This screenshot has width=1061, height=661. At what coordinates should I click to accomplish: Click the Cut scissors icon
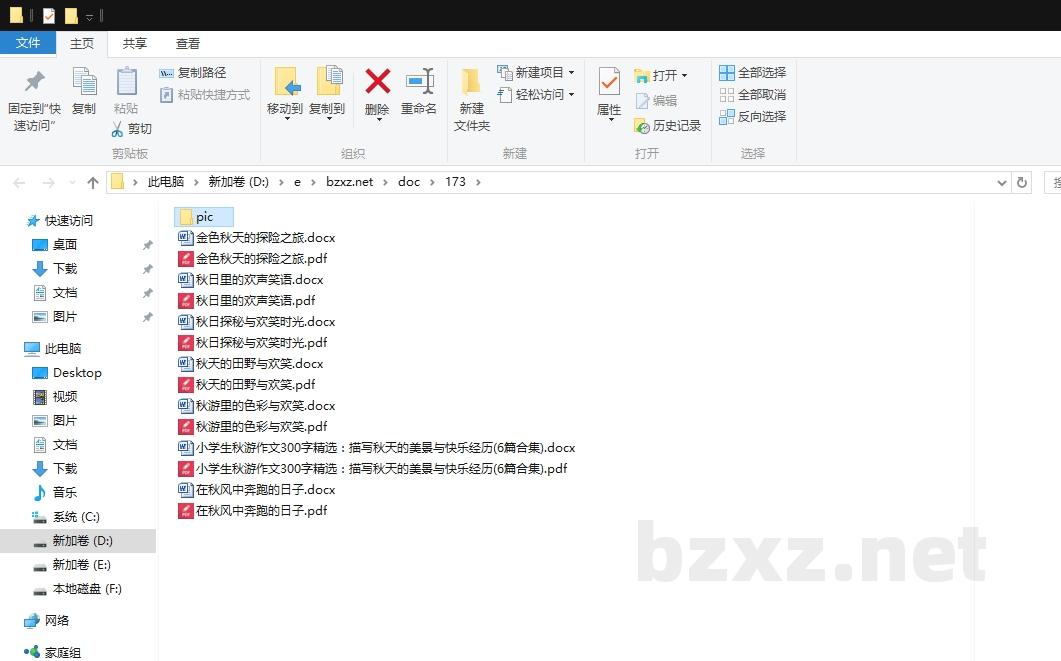click(x=117, y=129)
